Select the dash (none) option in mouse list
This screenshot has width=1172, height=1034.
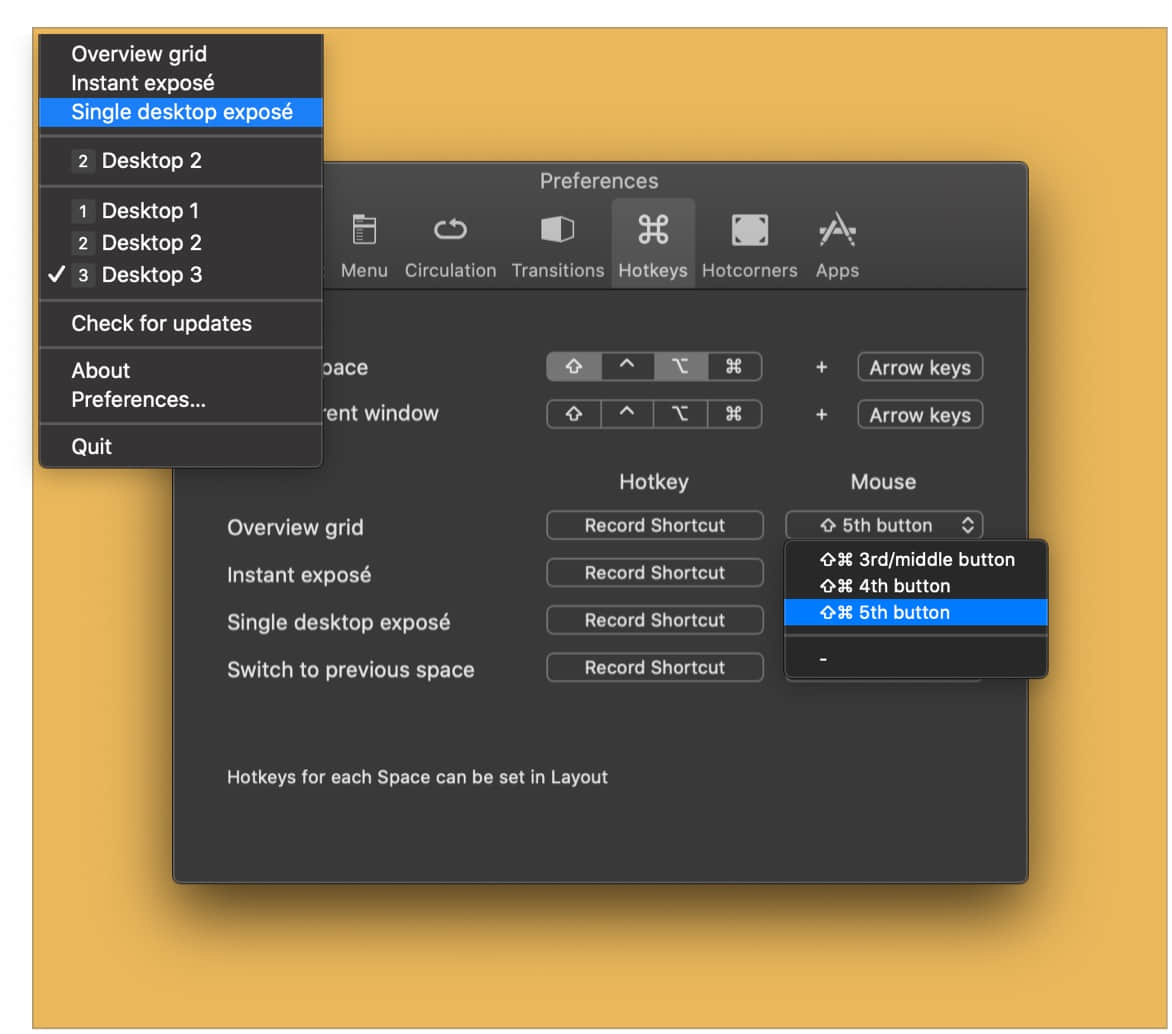(916, 659)
